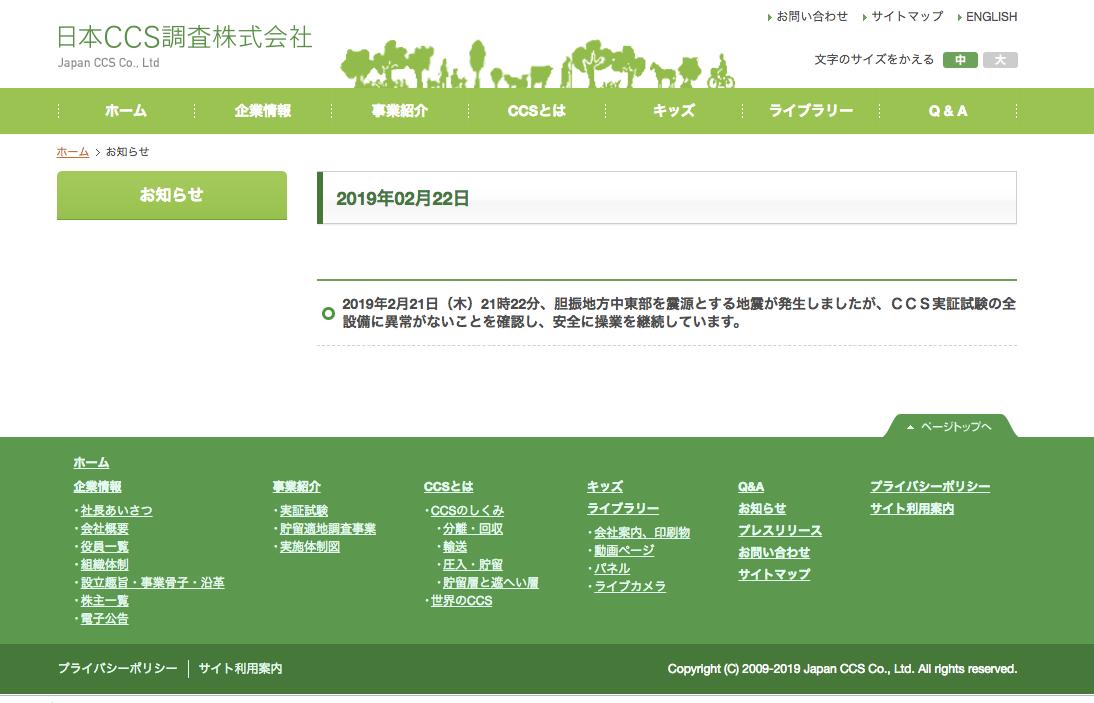Open the パネル footer link
The image size is (1094, 703).
(612, 568)
